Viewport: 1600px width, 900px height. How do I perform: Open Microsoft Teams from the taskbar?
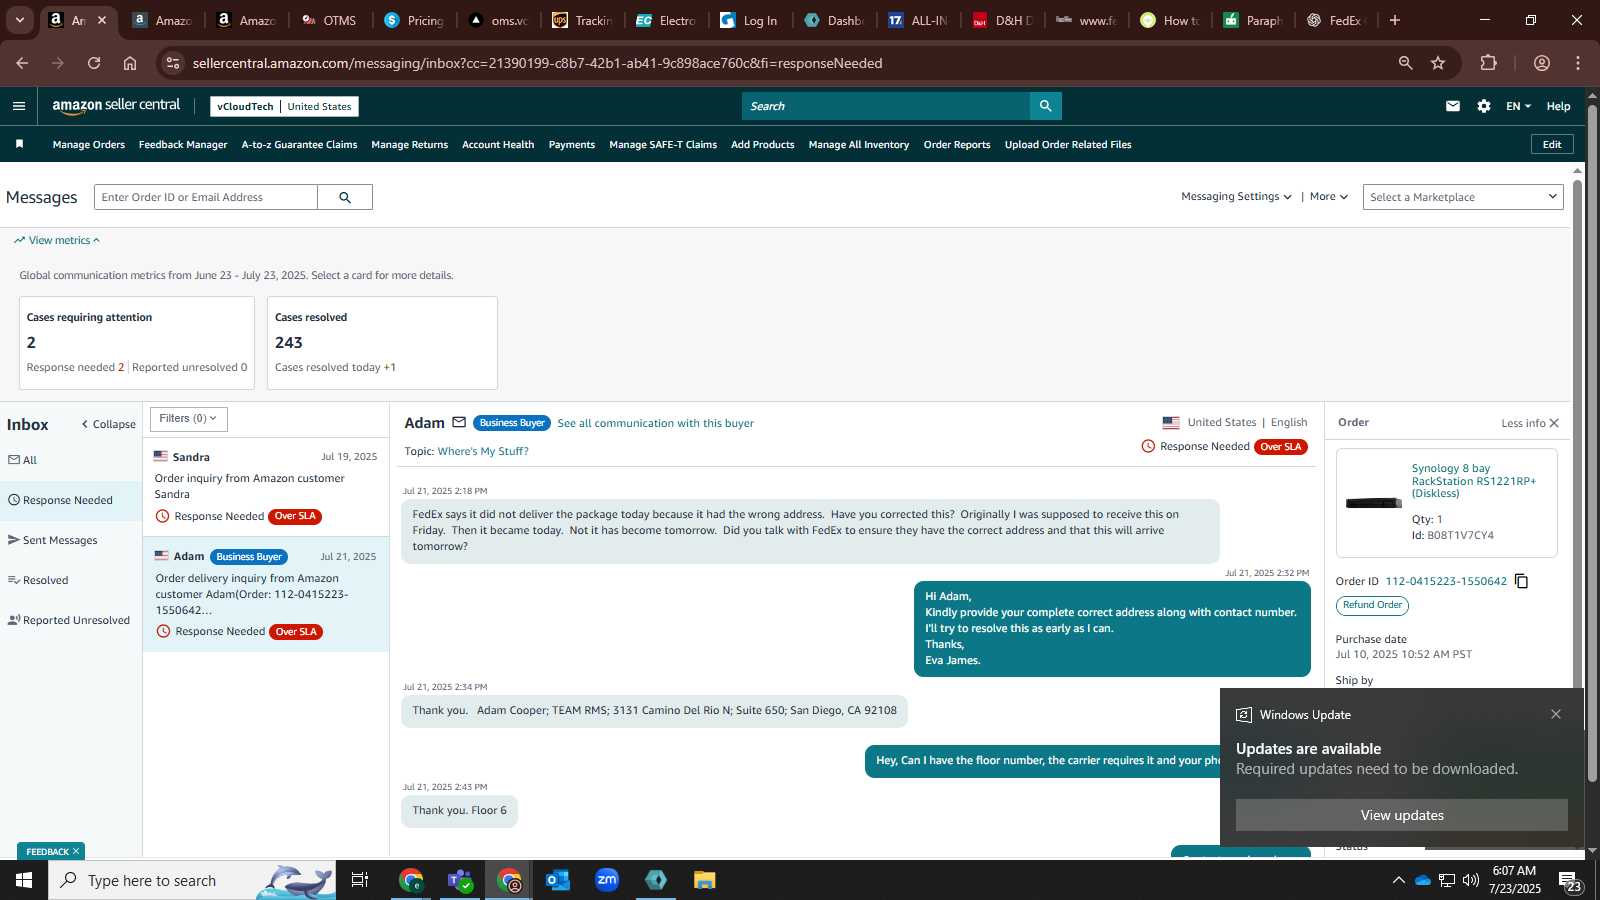[460, 880]
